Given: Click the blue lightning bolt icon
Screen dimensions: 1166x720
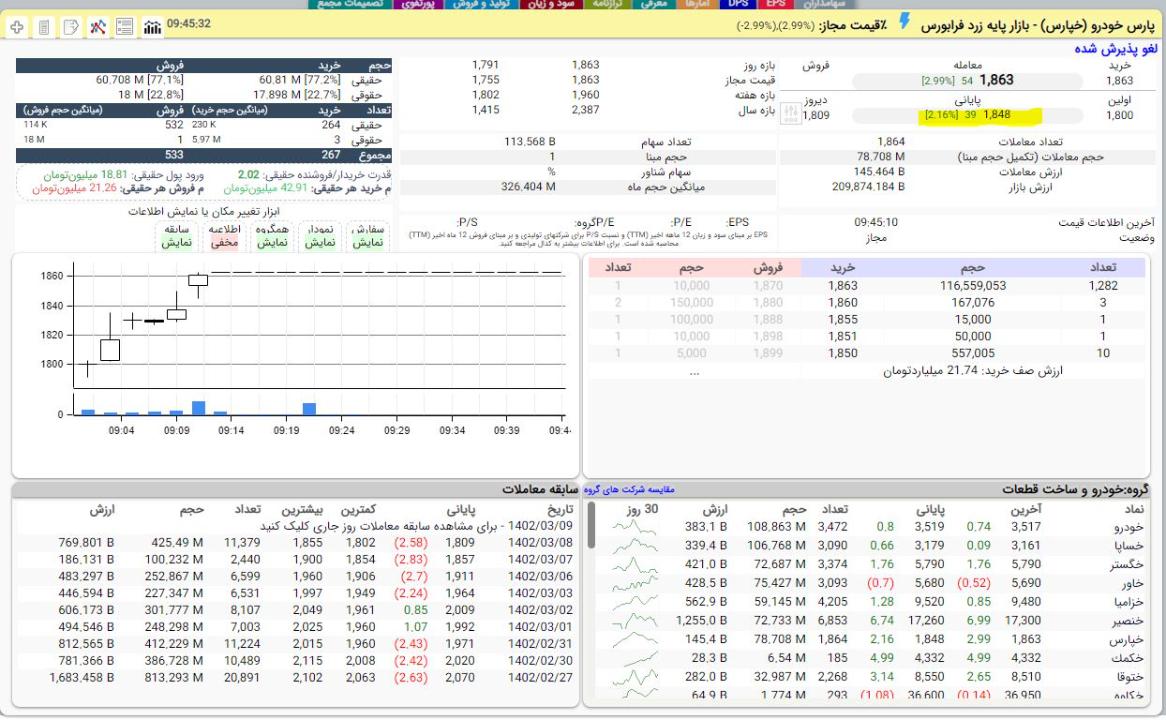Looking at the screenshot, I should point(905,22).
